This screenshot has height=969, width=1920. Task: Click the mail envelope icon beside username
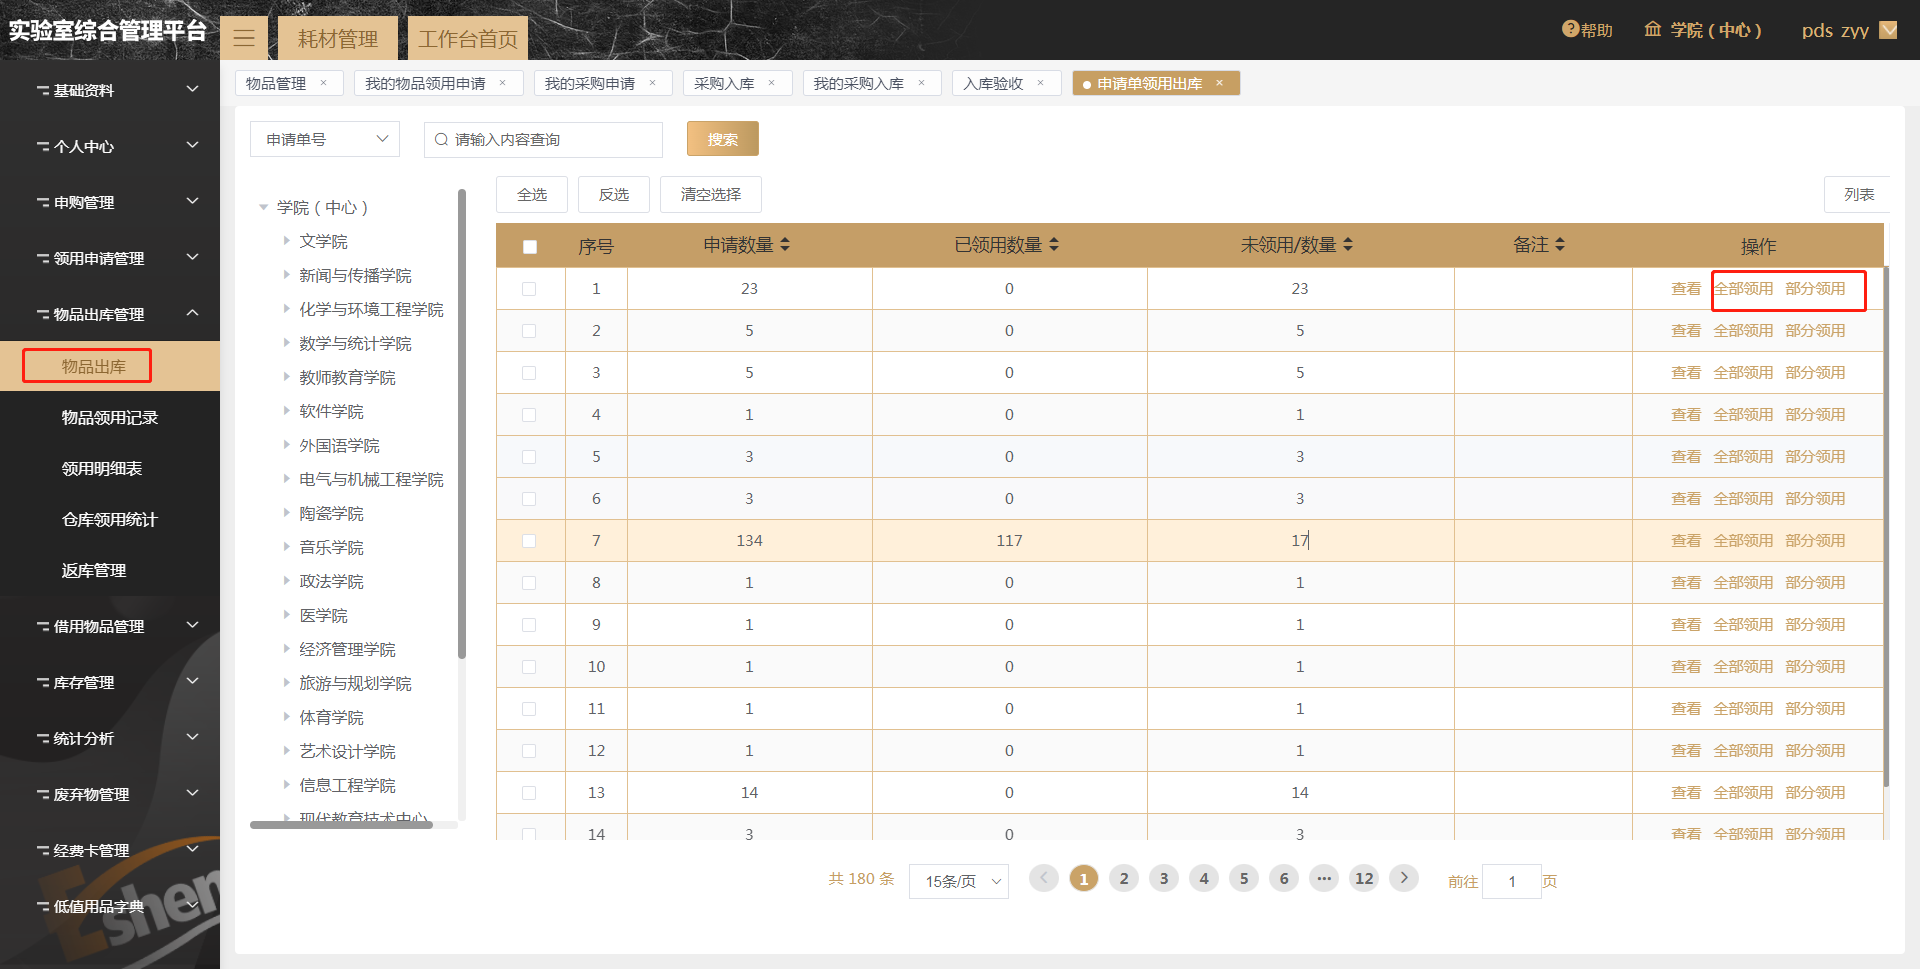pos(1888,30)
